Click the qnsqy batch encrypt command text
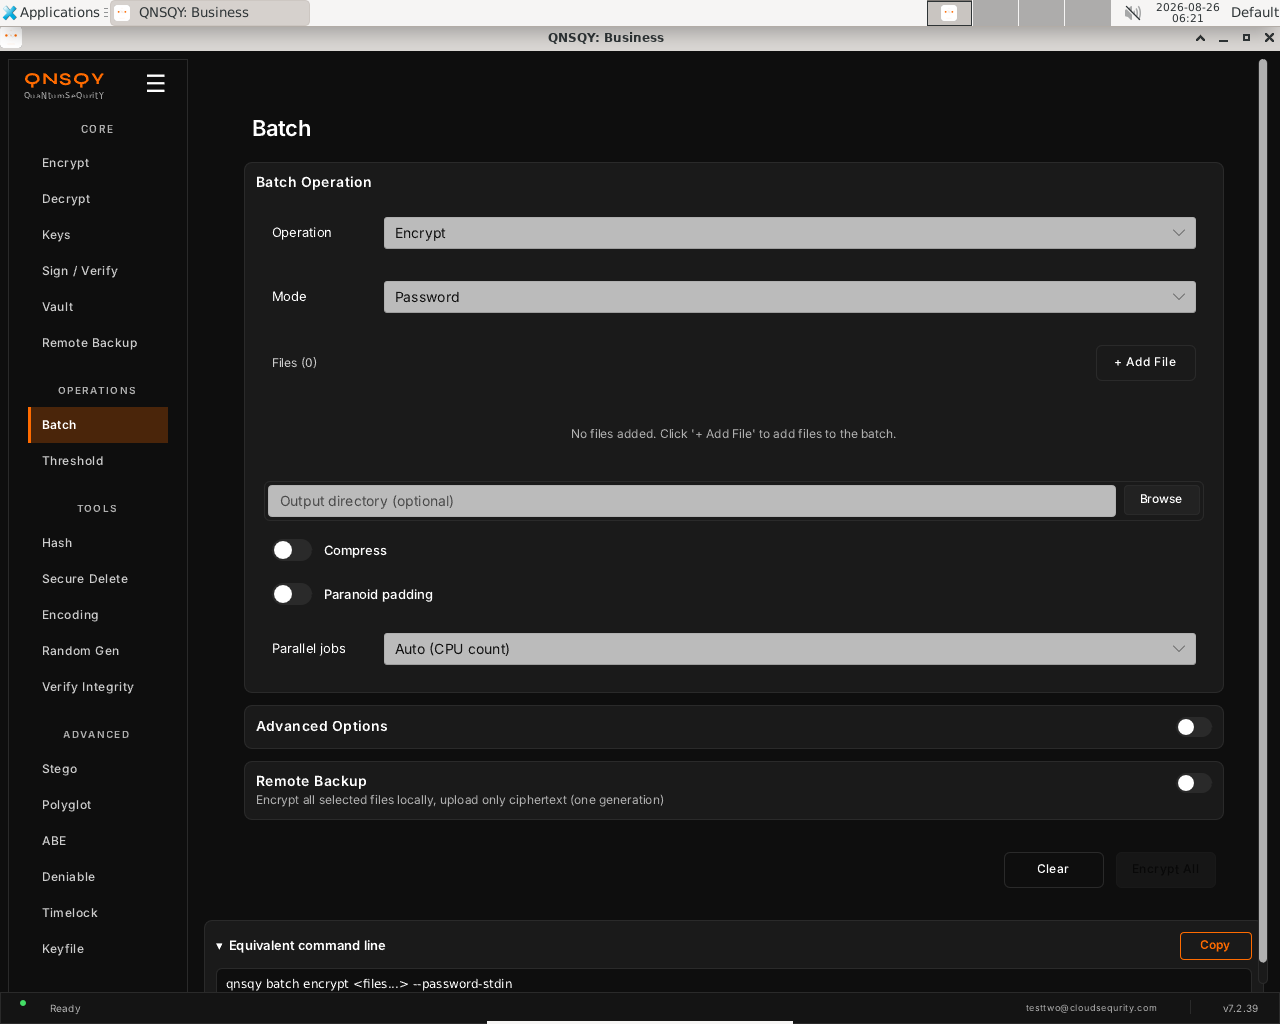The height and width of the screenshot is (1024, 1280). coord(369,984)
